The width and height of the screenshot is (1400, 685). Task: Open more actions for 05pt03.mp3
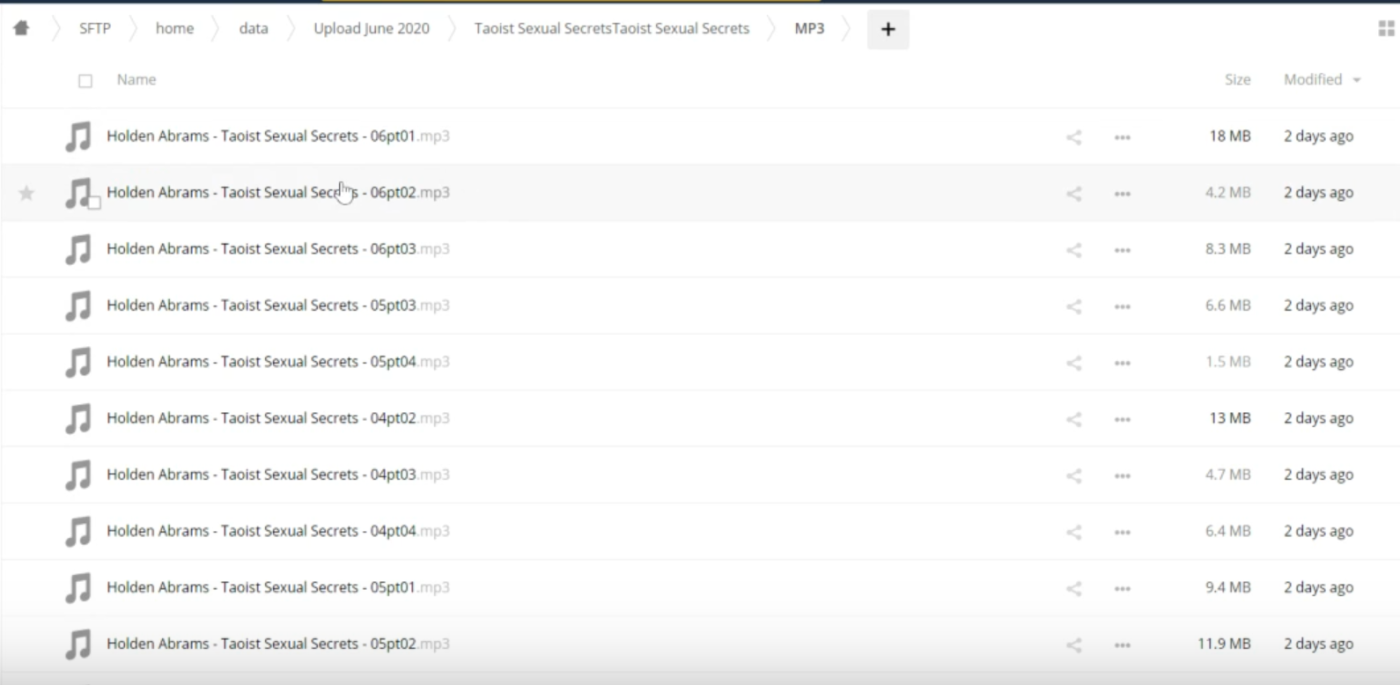(1122, 306)
